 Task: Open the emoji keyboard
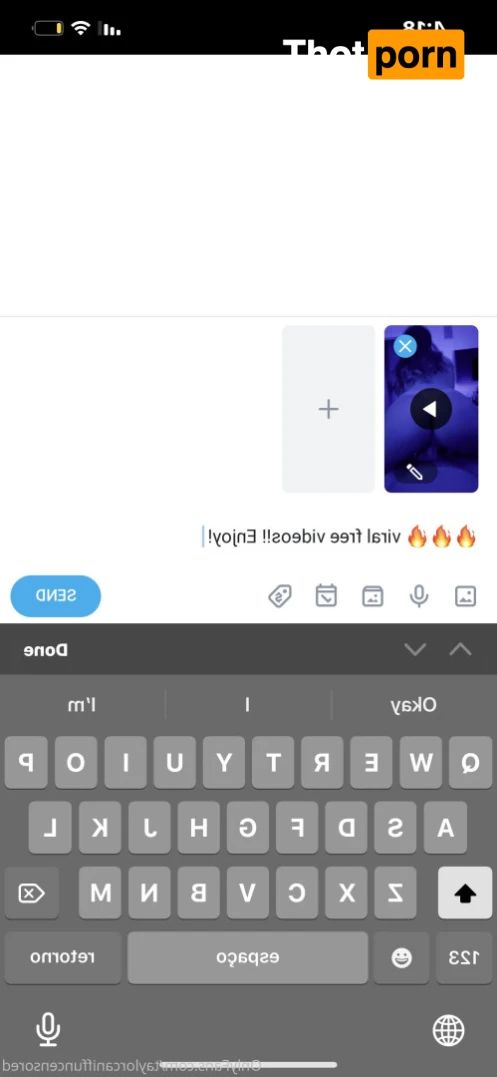point(401,957)
